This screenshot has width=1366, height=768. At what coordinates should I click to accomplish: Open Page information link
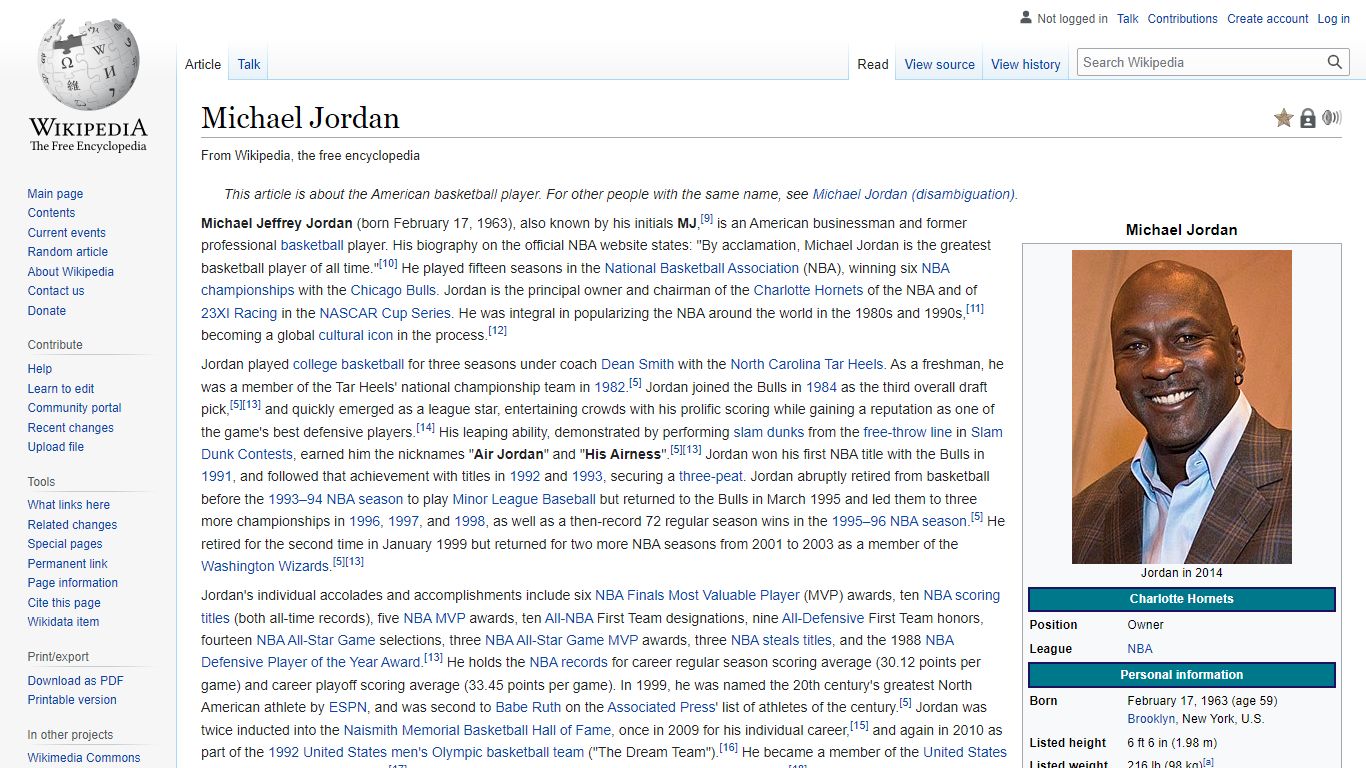pyautogui.click(x=72, y=583)
